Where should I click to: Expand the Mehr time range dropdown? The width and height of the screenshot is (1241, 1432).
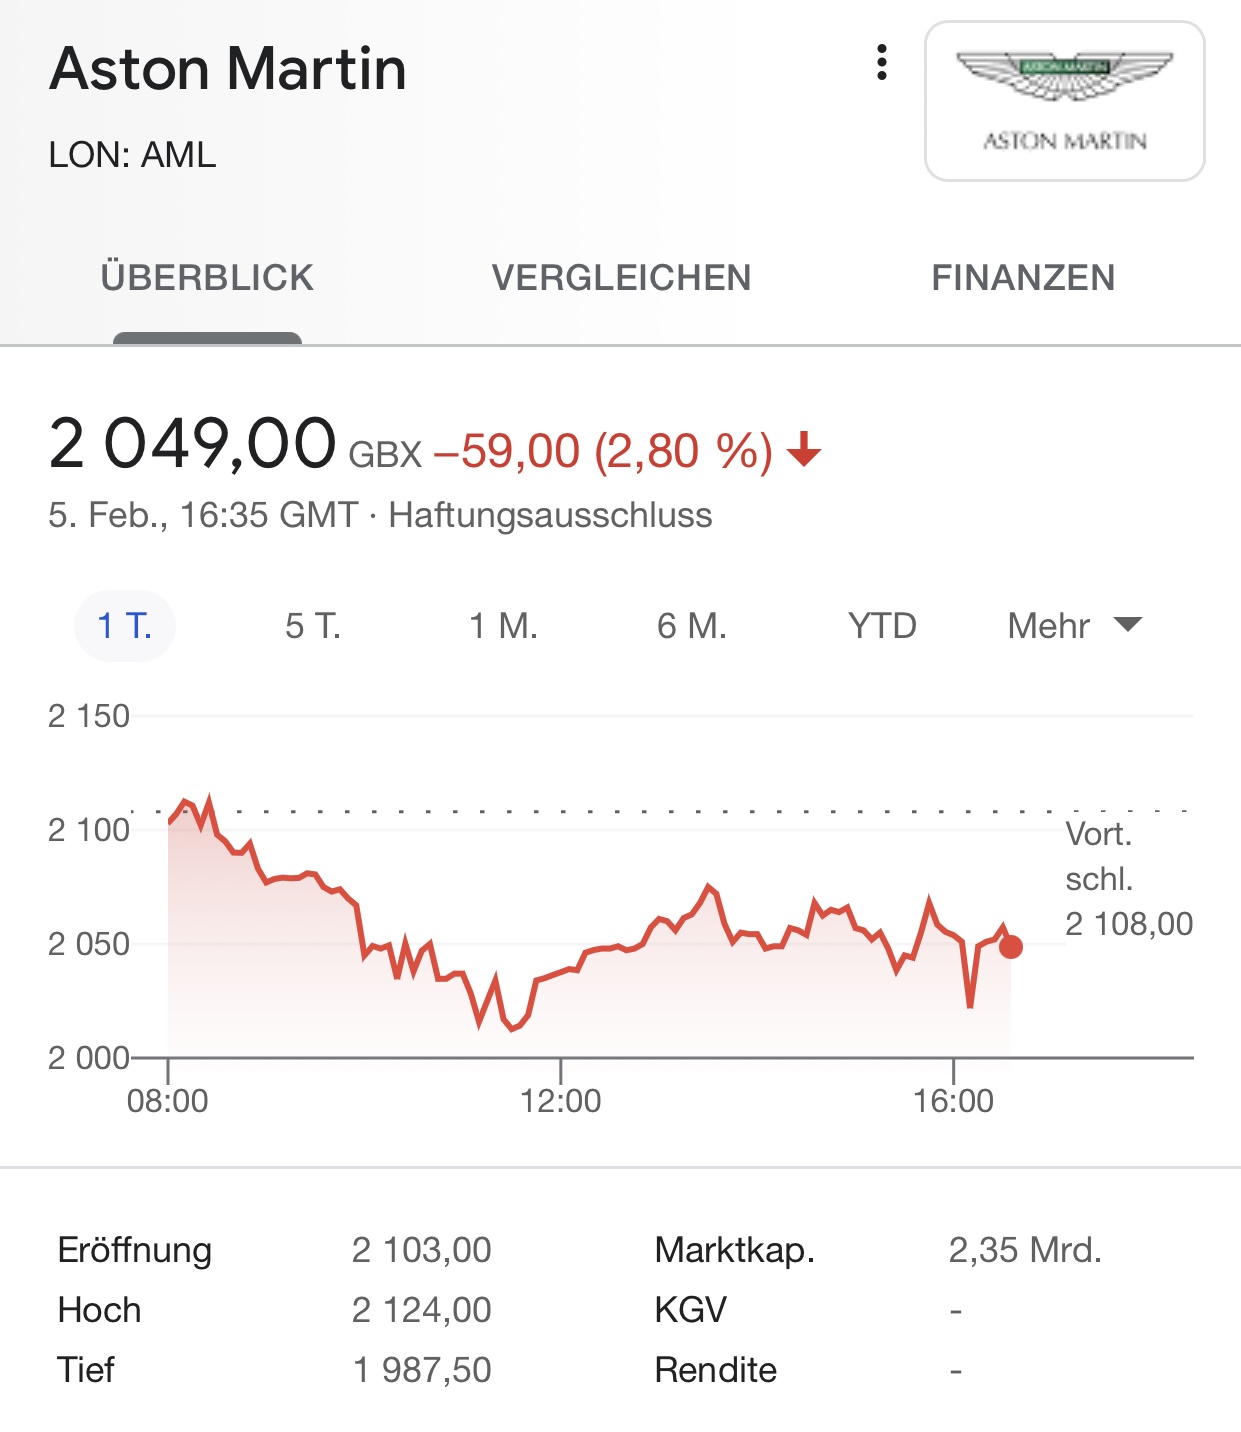click(1050, 626)
